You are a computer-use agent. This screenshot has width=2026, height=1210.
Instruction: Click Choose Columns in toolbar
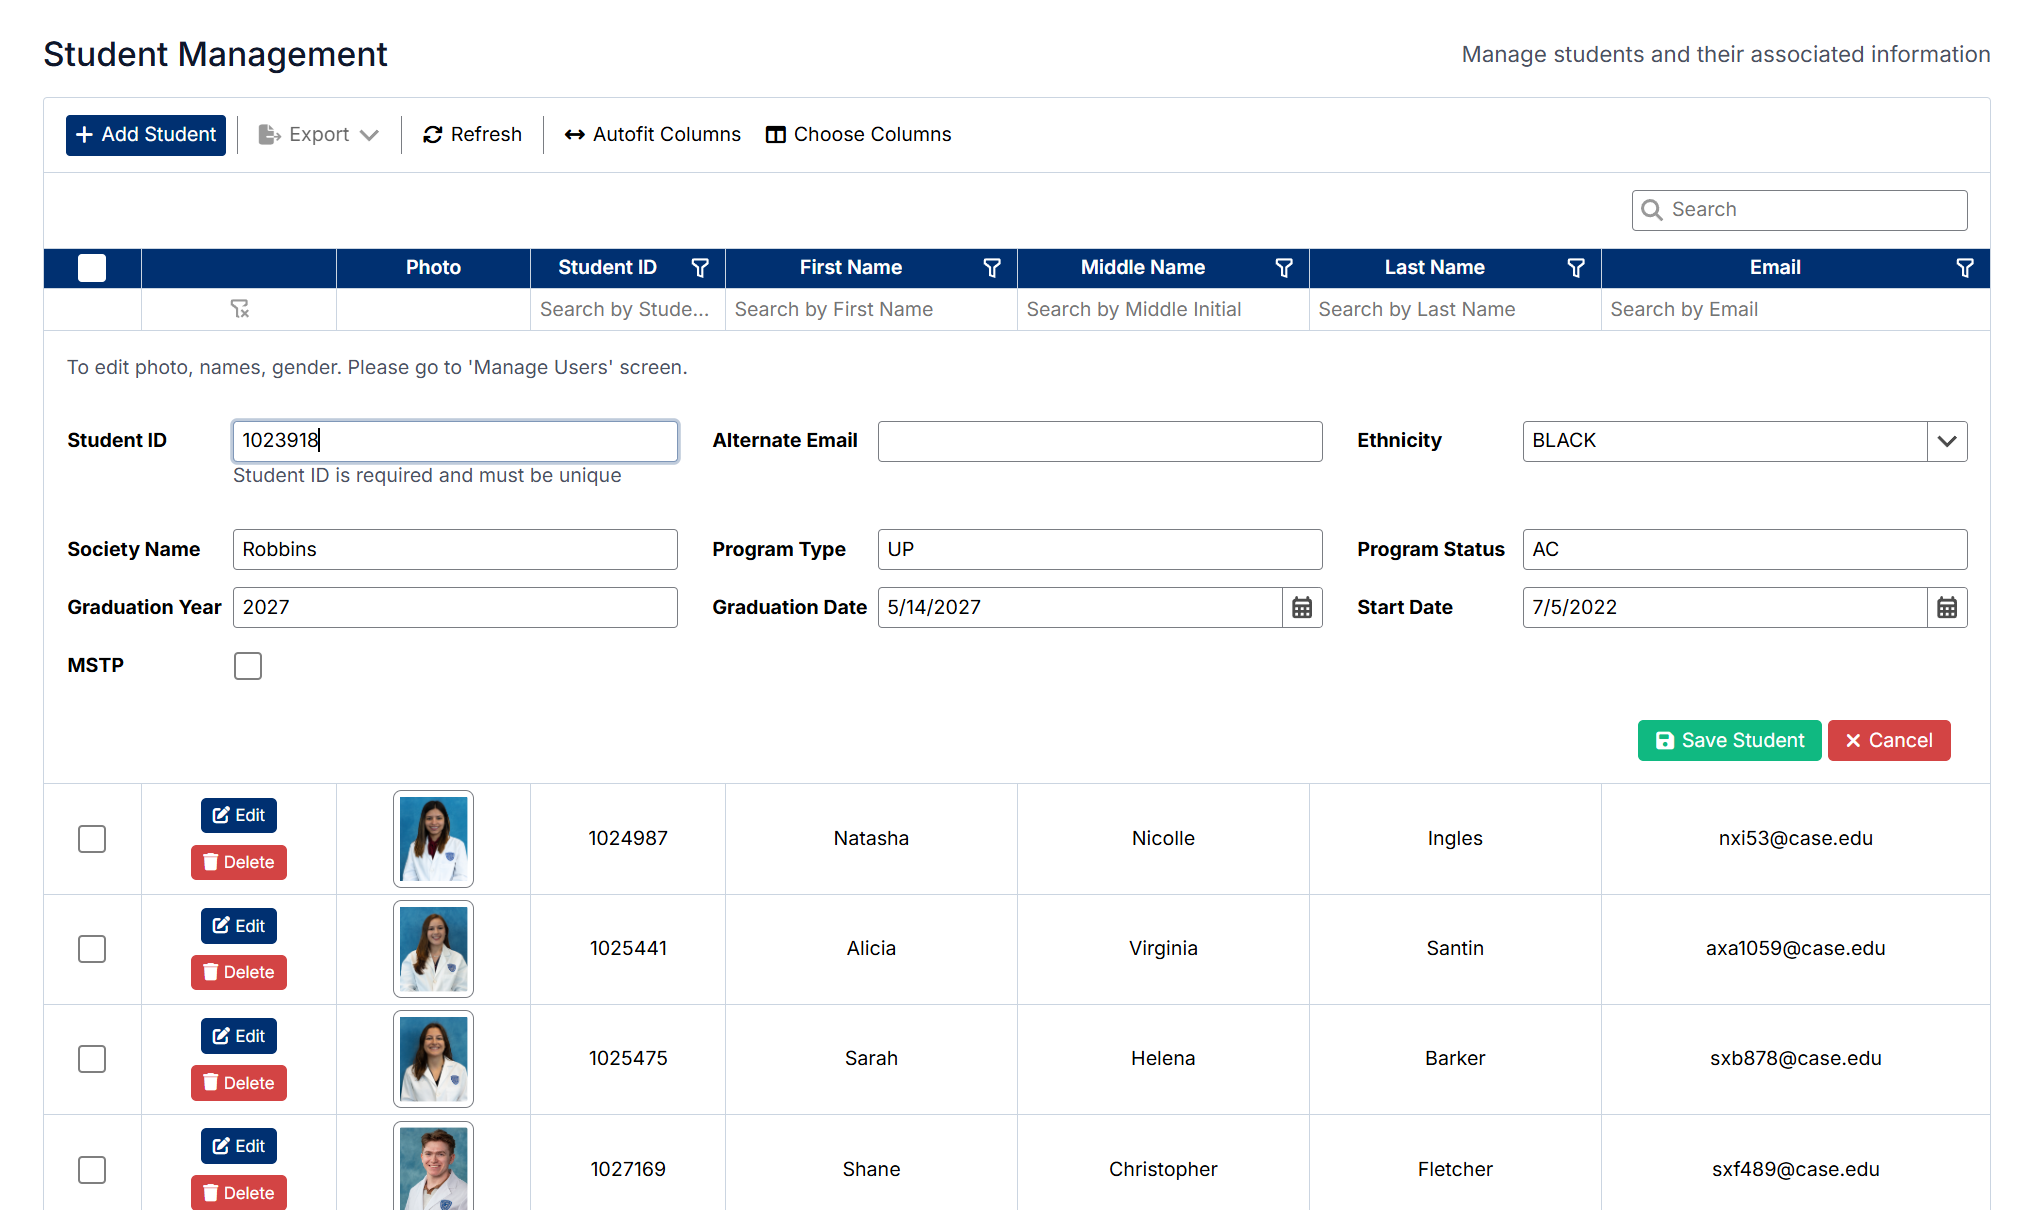tap(858, 135)
